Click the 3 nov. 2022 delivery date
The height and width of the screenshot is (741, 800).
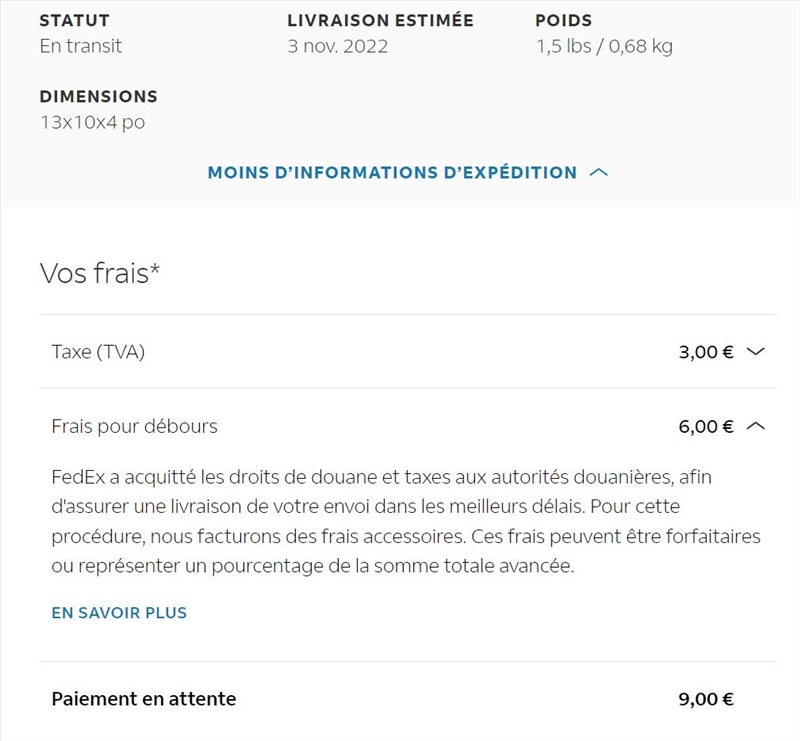pyautogui.click(x=338, y=46)
